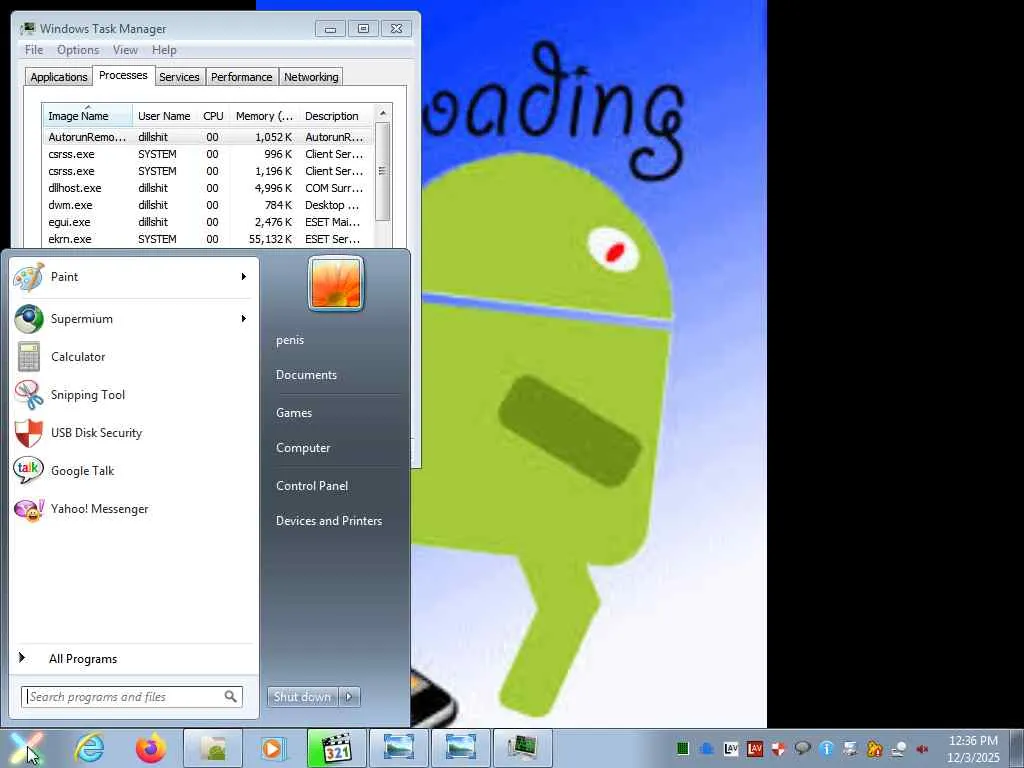Open the Help menu in Task Manager
This screenshot has width=1024, height=768.
[164, 50]
